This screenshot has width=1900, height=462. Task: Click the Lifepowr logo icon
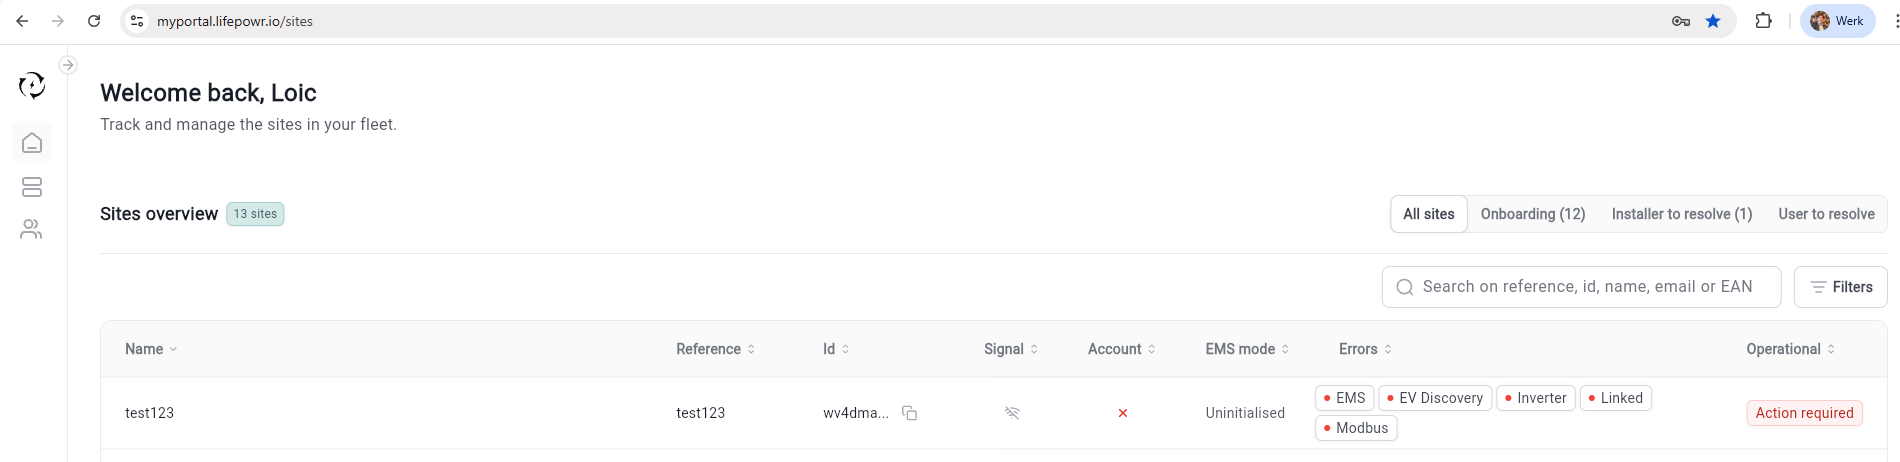pyautogui.click(x=32, y=86)
